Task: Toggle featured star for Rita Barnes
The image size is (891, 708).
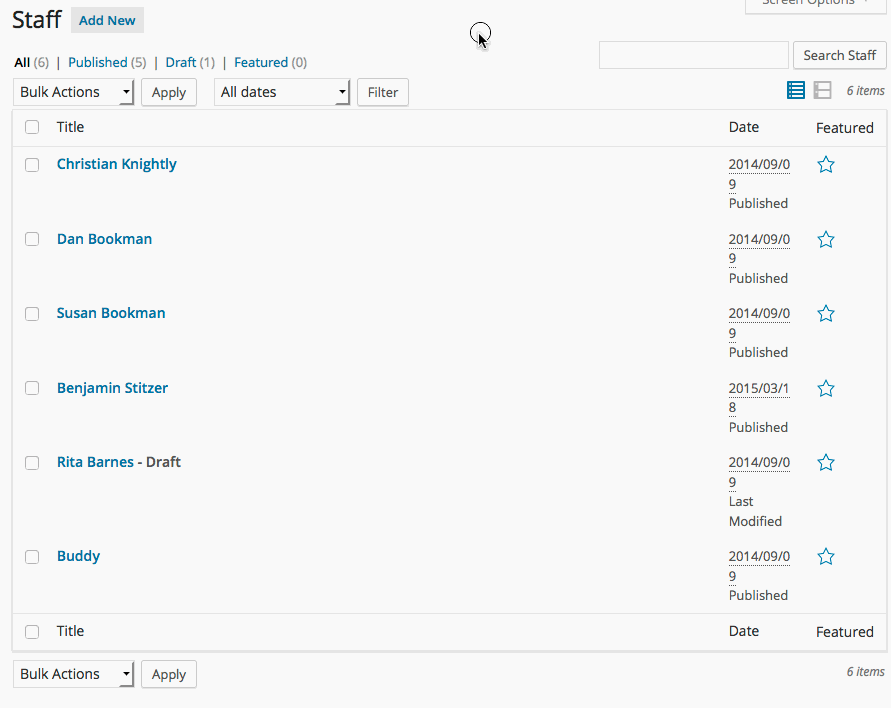Action: tap(826, 463)
